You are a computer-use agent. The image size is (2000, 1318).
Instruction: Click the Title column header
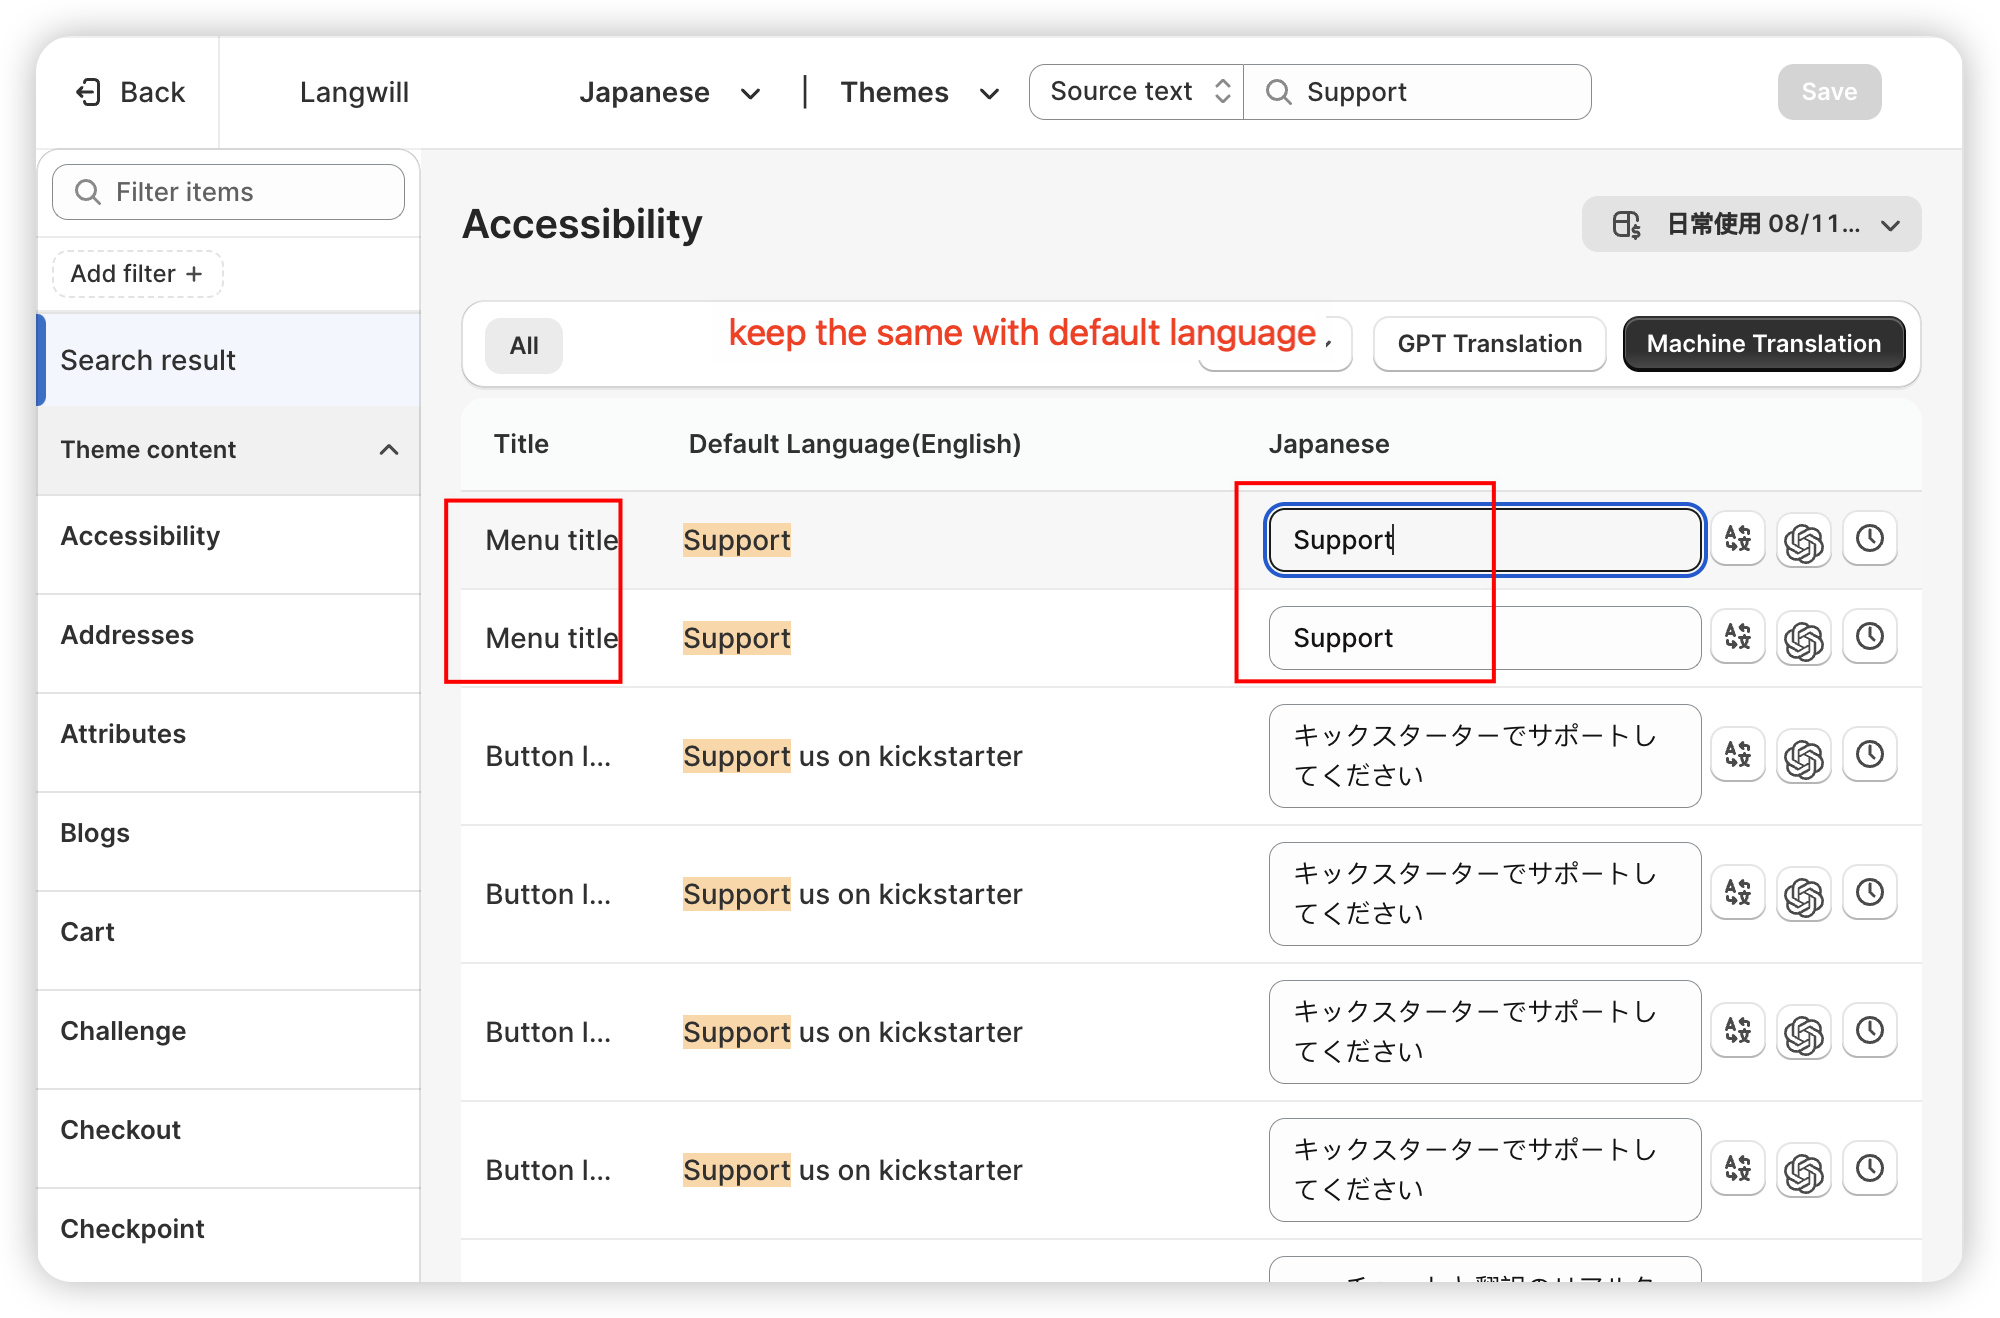pyautogui.click(x=521, y=444)
